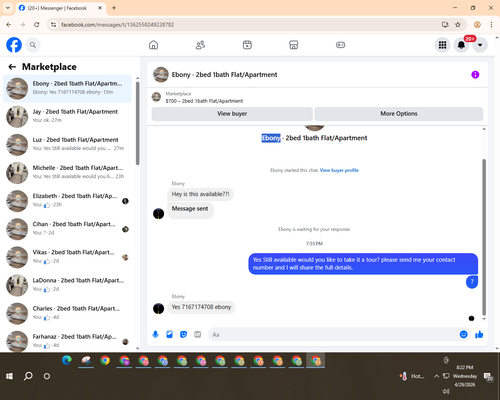This screenshot has width=500, height=400.
Task: Choose a sticker icon
Action: click(x=183, y=334)
